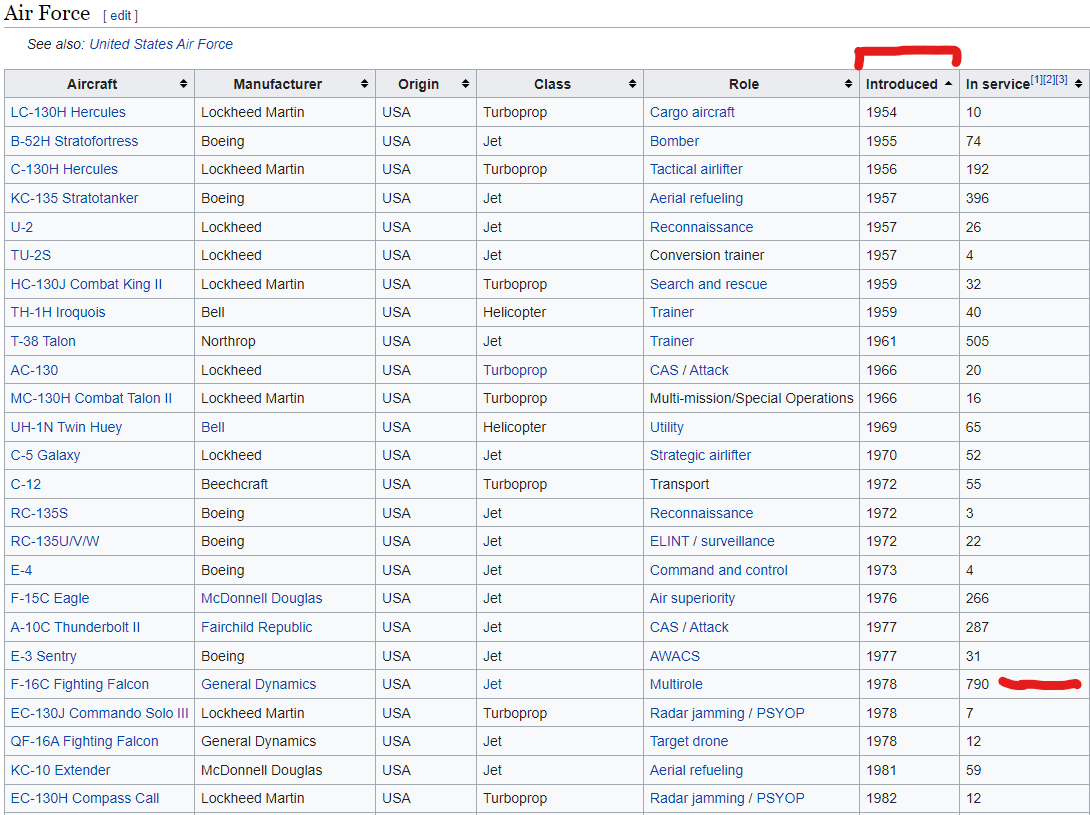
Task: Open U-2 aircraft link
Action: pyautogui.click(x=22, y=227)
